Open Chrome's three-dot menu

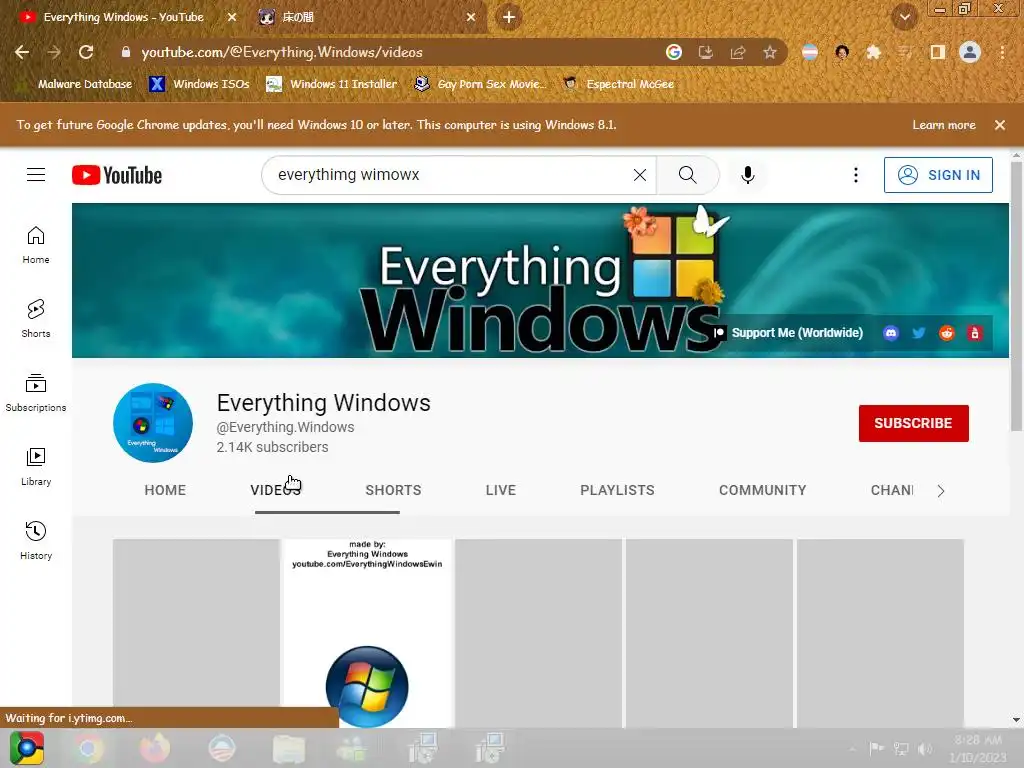pyautogui.click(x=1002, y=52)
